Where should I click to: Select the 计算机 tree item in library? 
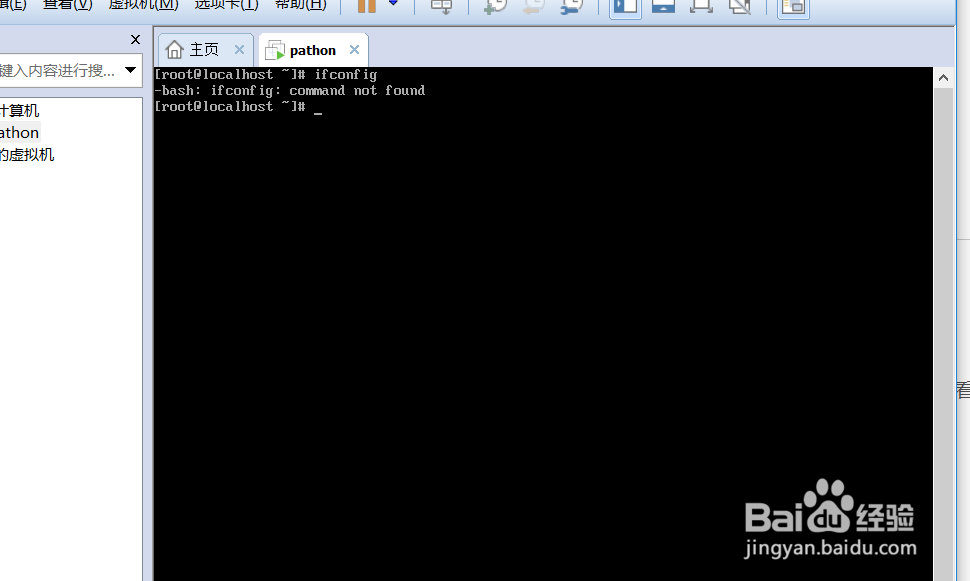click(20, 111)
